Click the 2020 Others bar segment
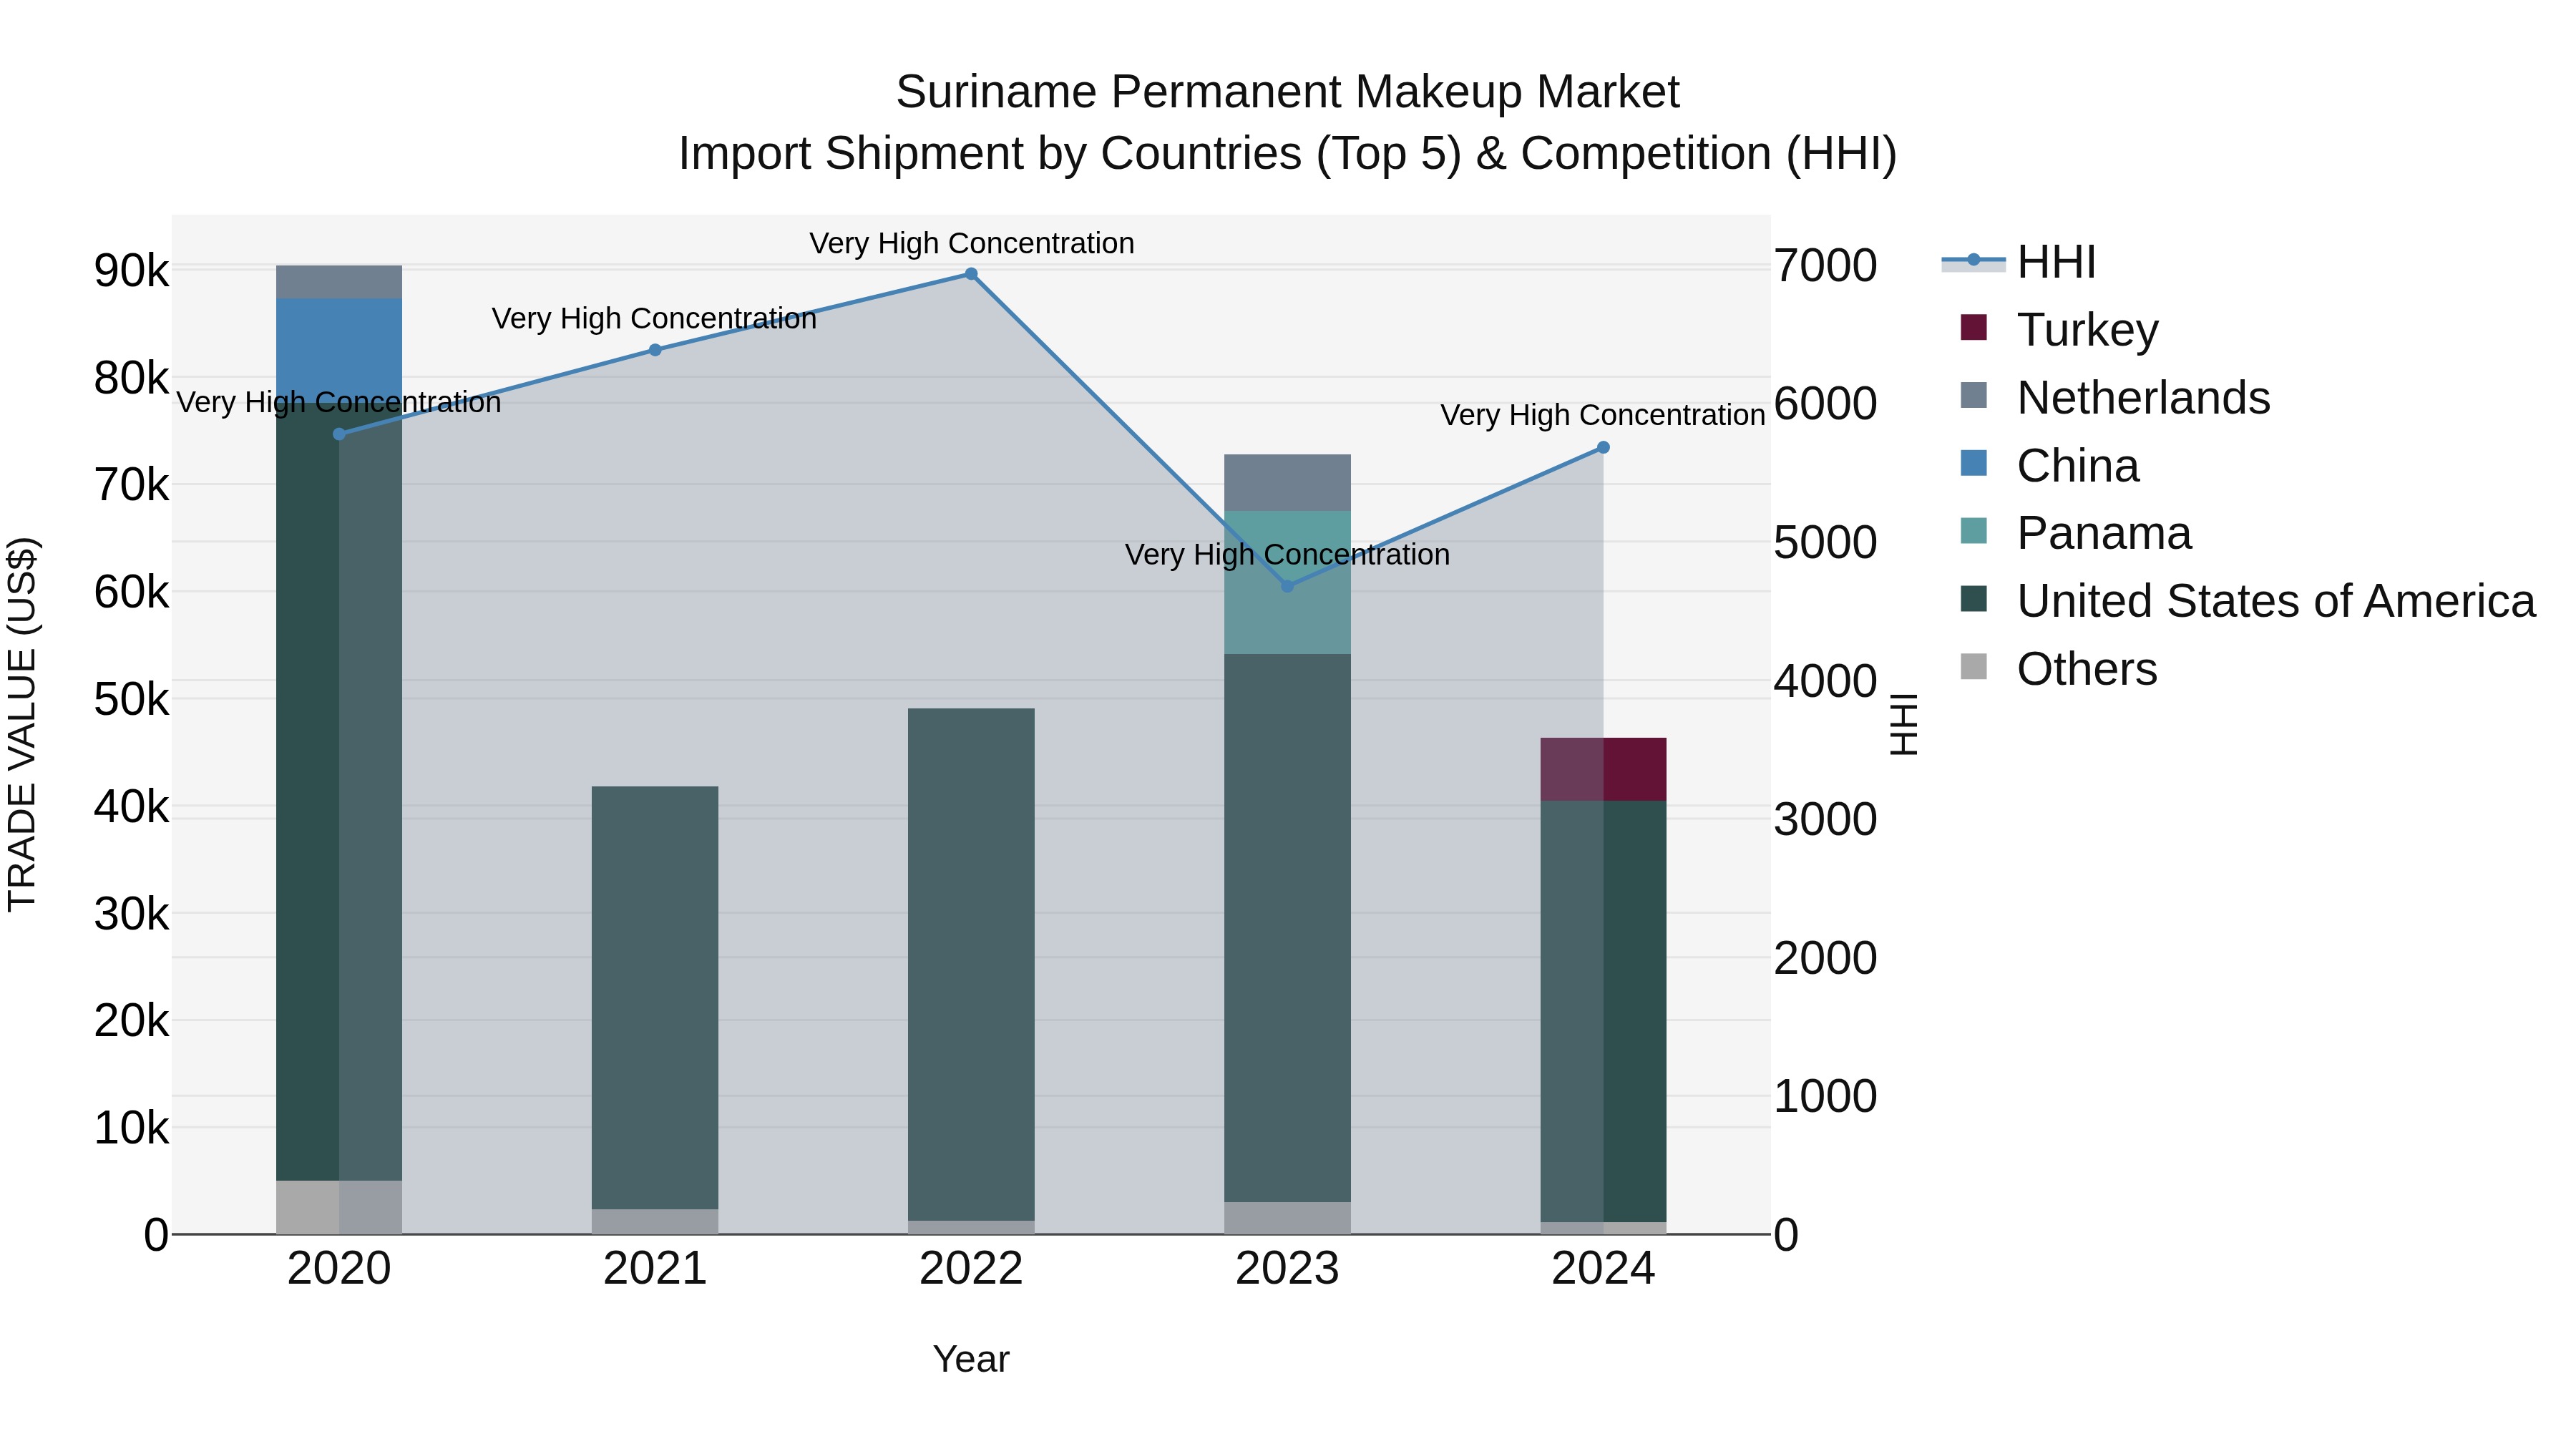Screen dimensions: 2576x1449 click(339, 1207)
